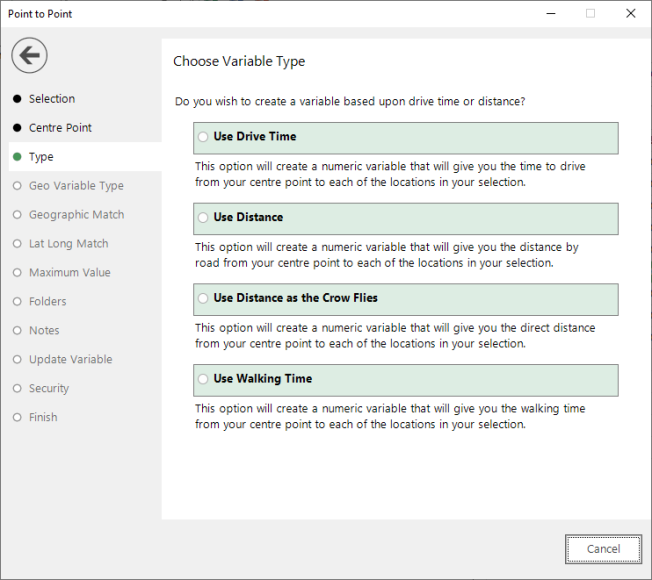Navigate to Lat Long Match step

pos(68,244)
